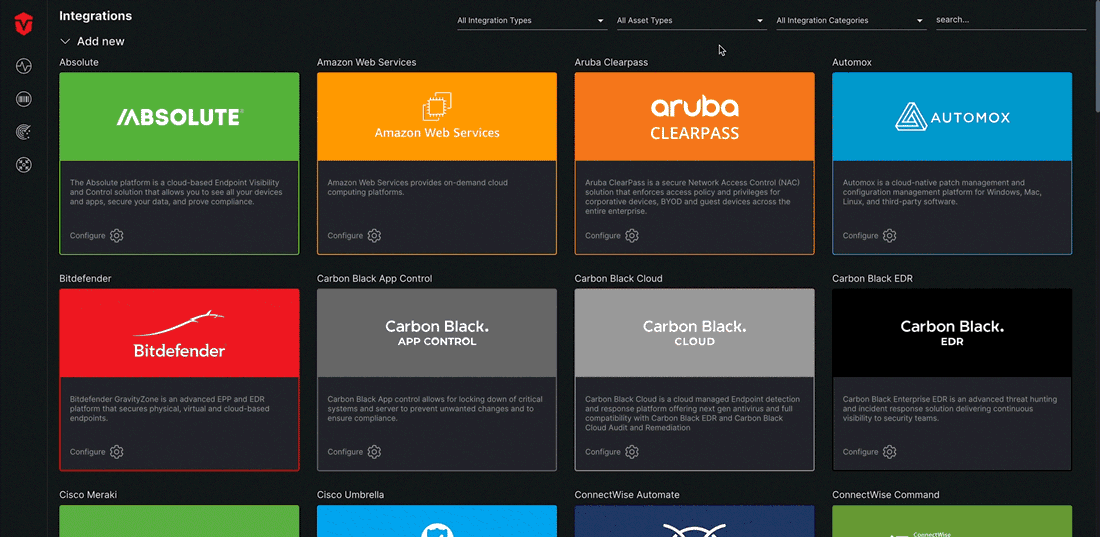1100x537 pixels.
Task: Click the Cisco Umbrella card banner
Action: click(x=436, y=521)
